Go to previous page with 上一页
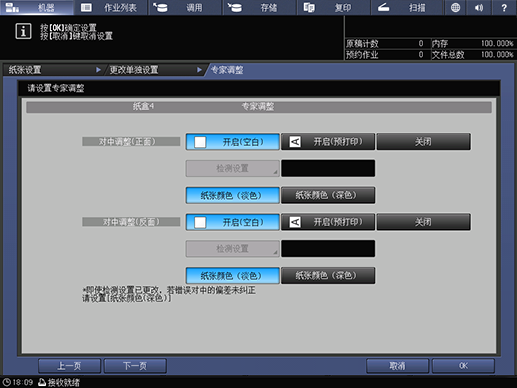The height and width of the screenshot is (388, 517). tap(69, 366)
